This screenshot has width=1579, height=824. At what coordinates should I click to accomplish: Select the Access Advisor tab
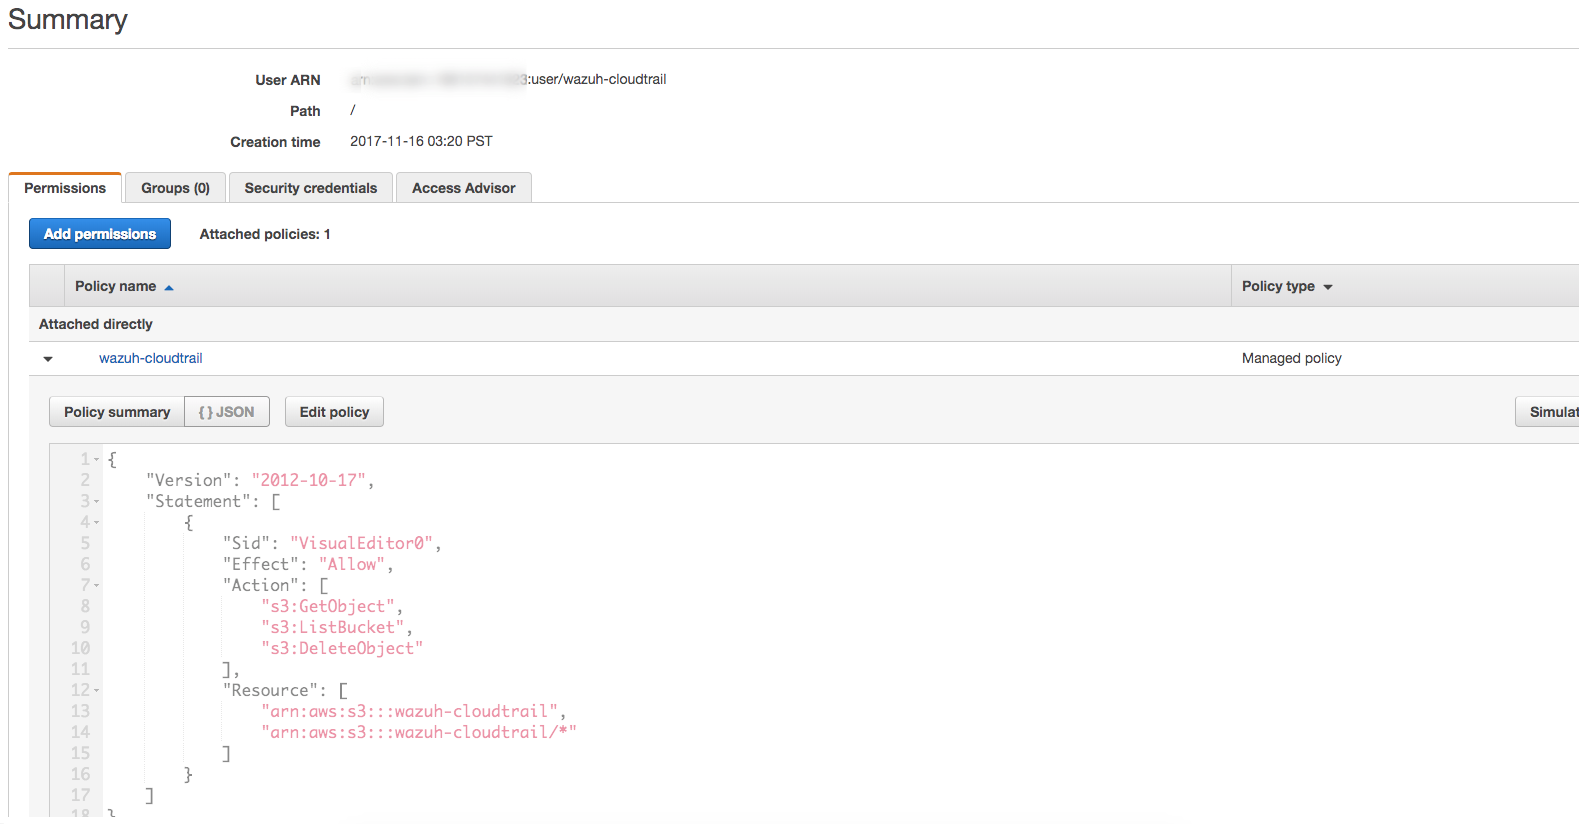464,188
